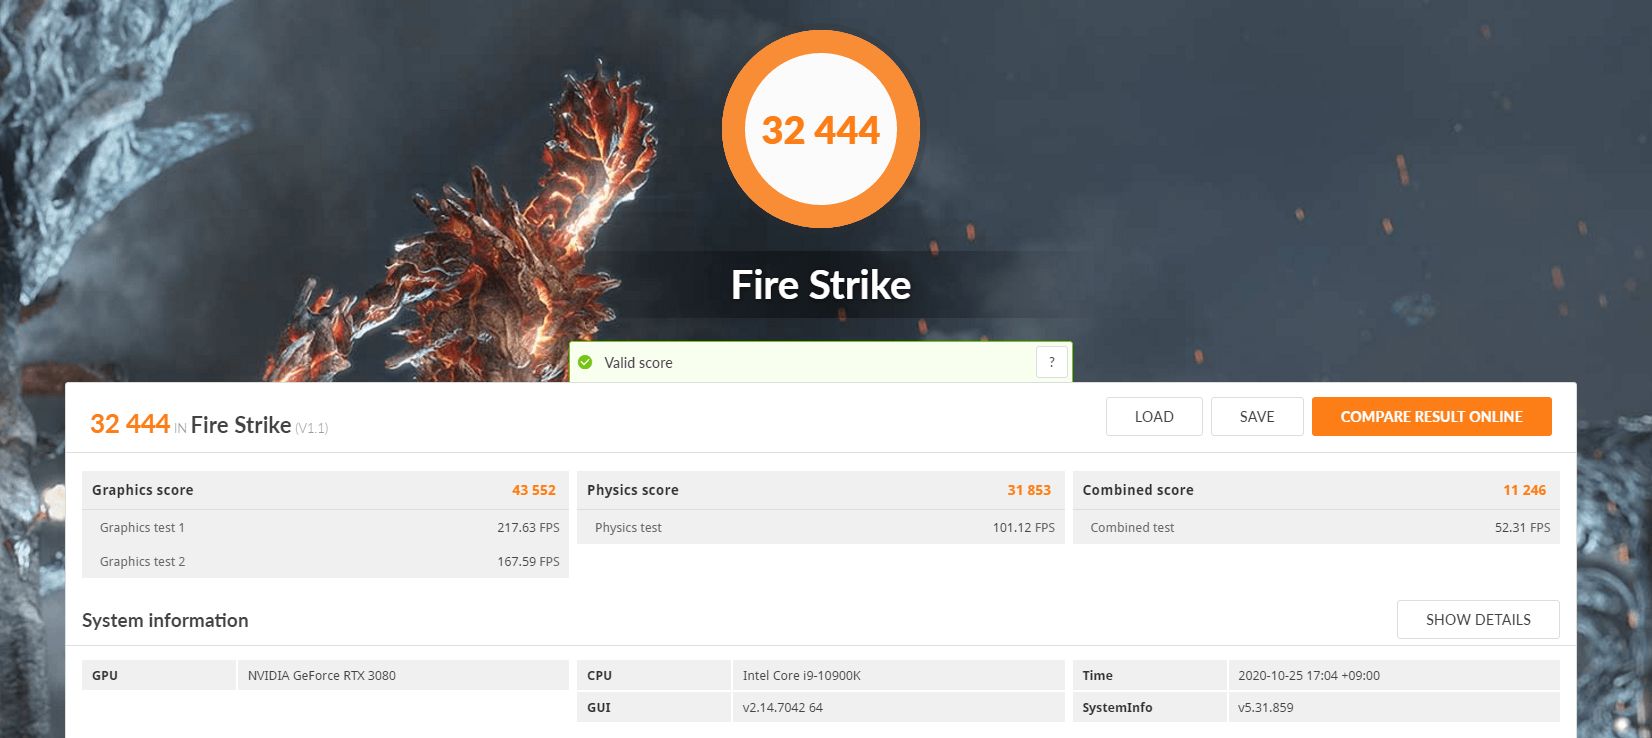Click the Valid score label

[638, 363]
